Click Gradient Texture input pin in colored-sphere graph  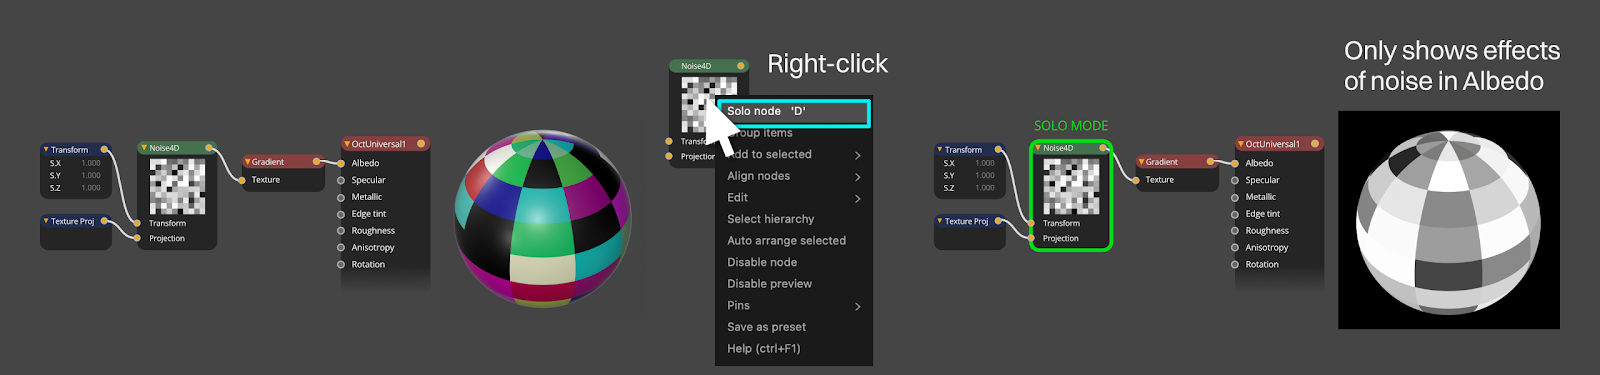tap(242, 180)
